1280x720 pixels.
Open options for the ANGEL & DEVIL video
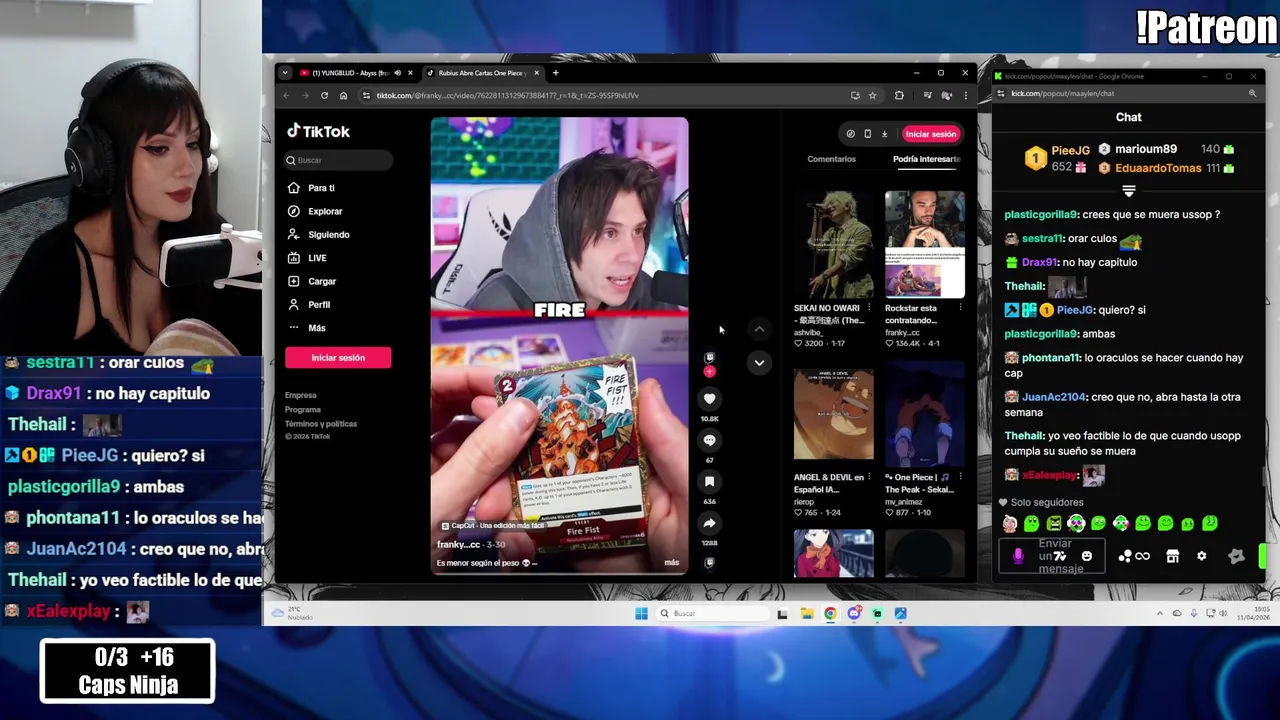click(x=869, y=477)
